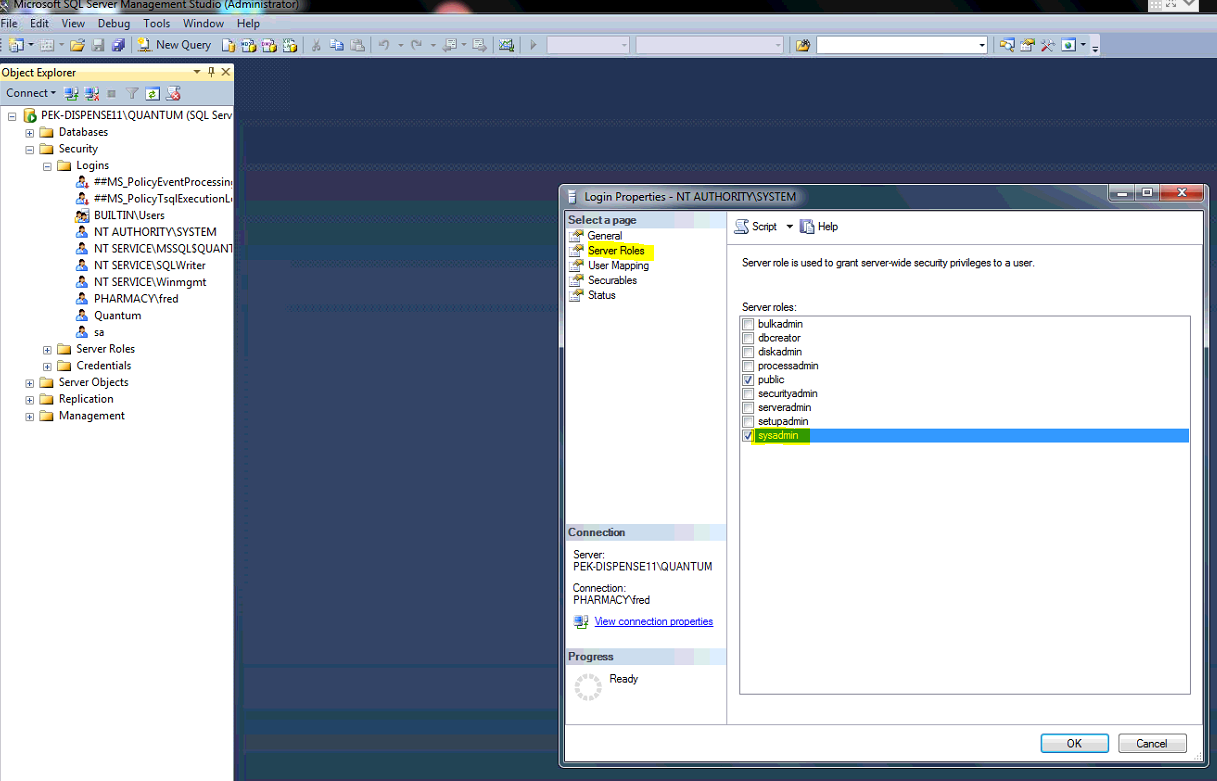Click the Save All toolbar icon
The width and height of the screenshot is (1217, 781).
pos(118,45)
